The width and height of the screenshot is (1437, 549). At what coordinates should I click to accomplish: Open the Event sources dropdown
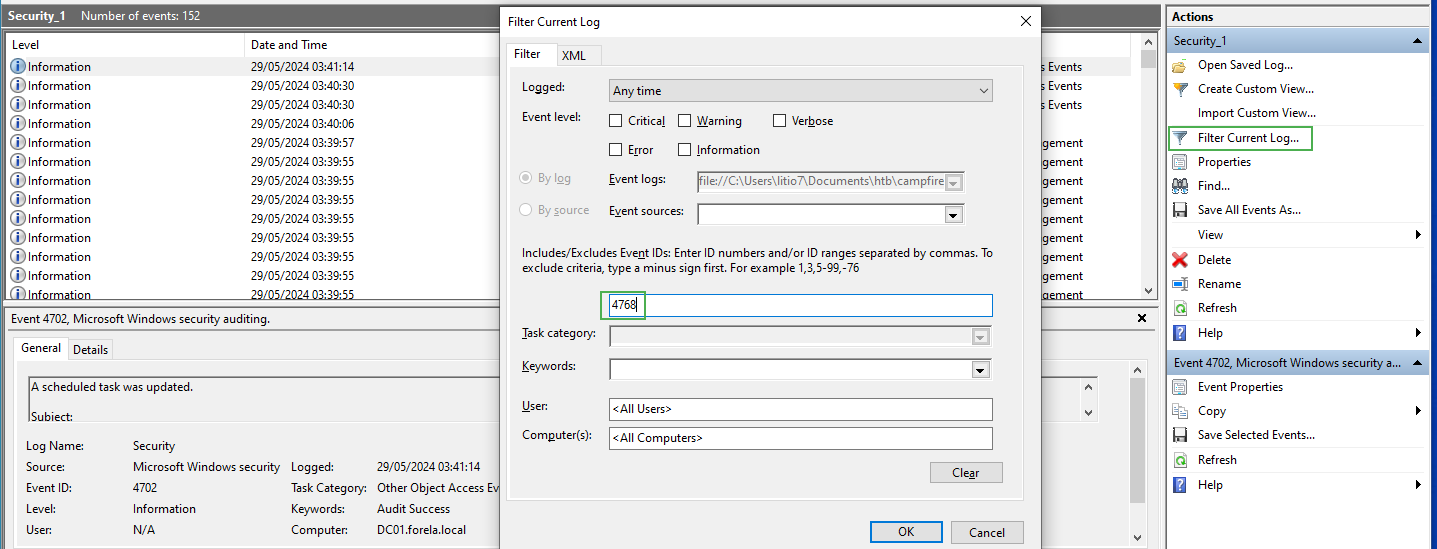pyautogui.click(x=954, y=215)
